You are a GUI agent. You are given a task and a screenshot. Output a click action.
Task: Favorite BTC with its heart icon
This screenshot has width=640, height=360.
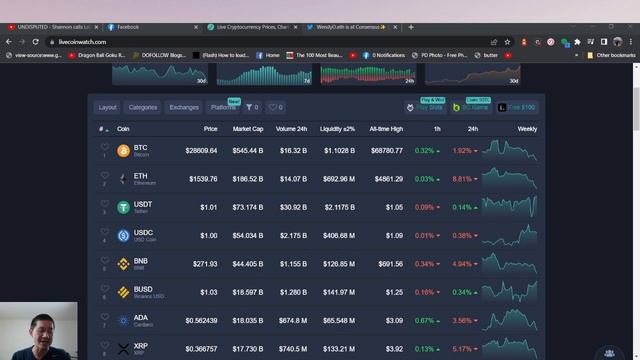[x=104, y=147]
